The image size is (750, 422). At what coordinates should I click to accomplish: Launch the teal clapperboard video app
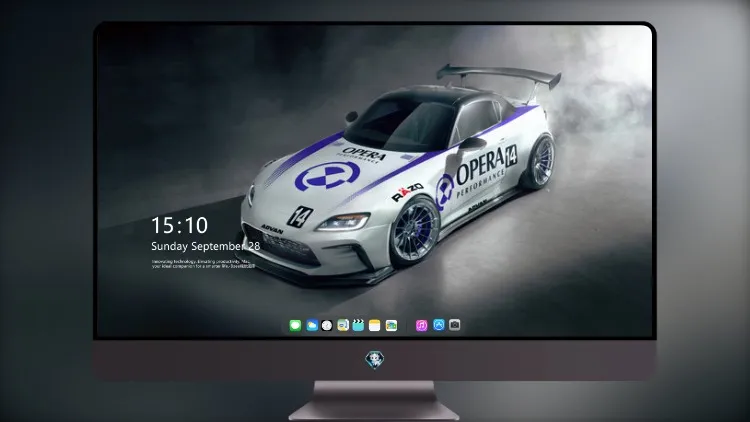click(358, 326)
